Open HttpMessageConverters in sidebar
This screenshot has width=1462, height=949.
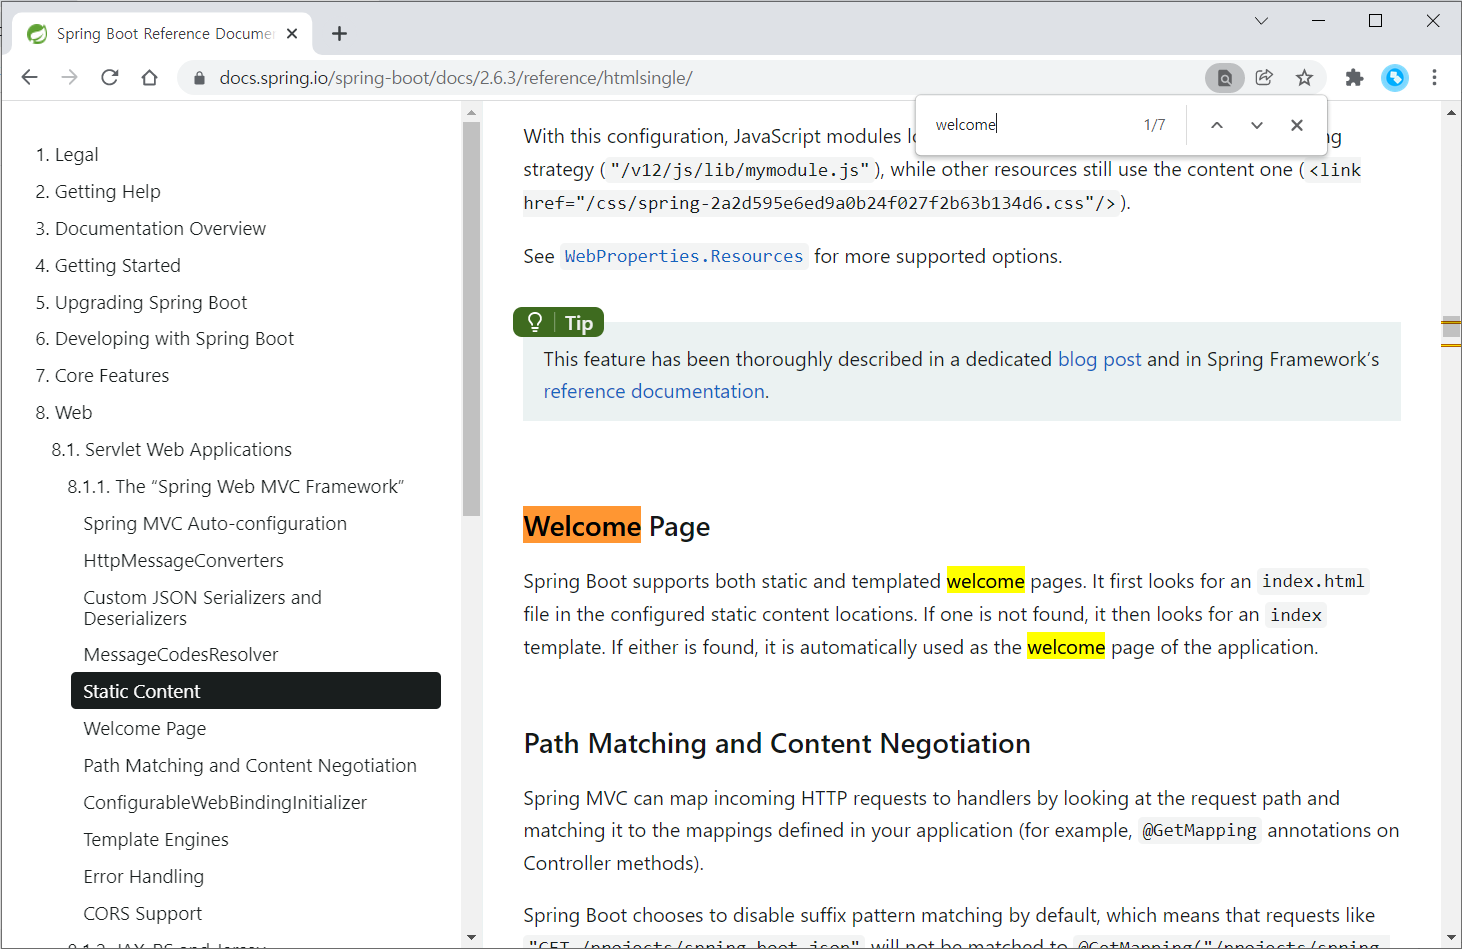click(x=184, y=561)
